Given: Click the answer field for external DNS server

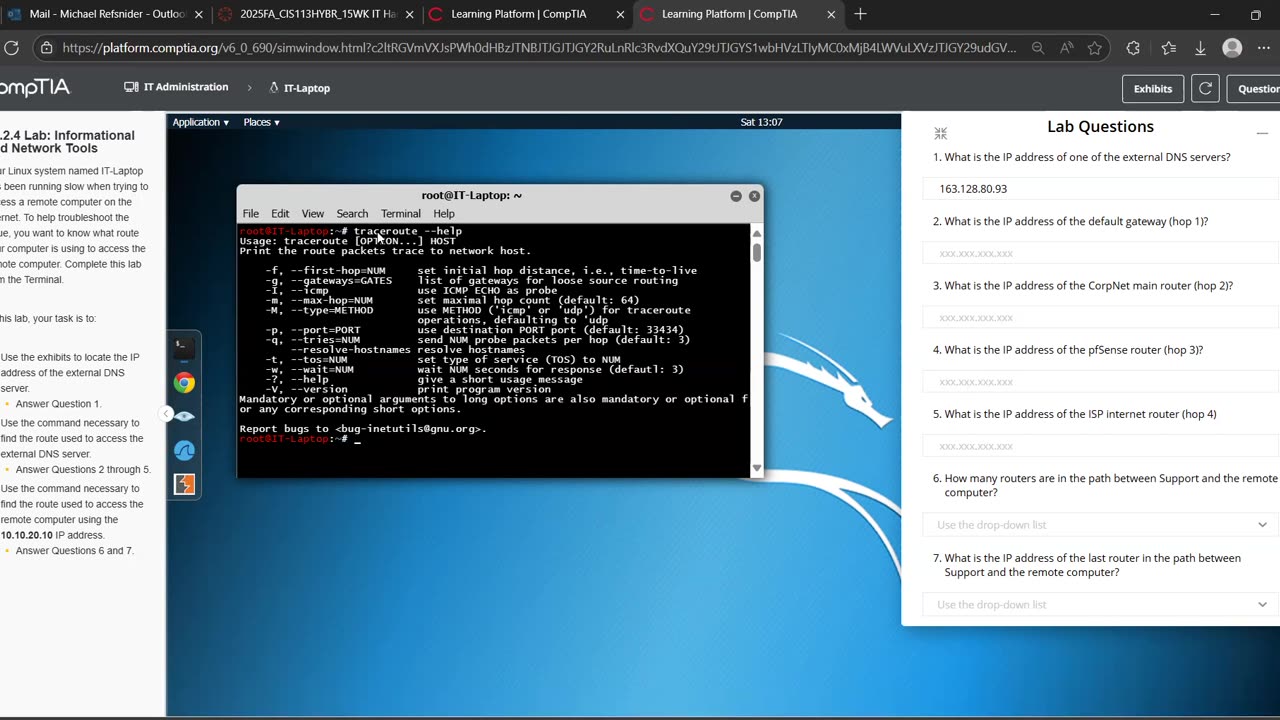Looking at the screenshot, I should [x=1100, y=188].
